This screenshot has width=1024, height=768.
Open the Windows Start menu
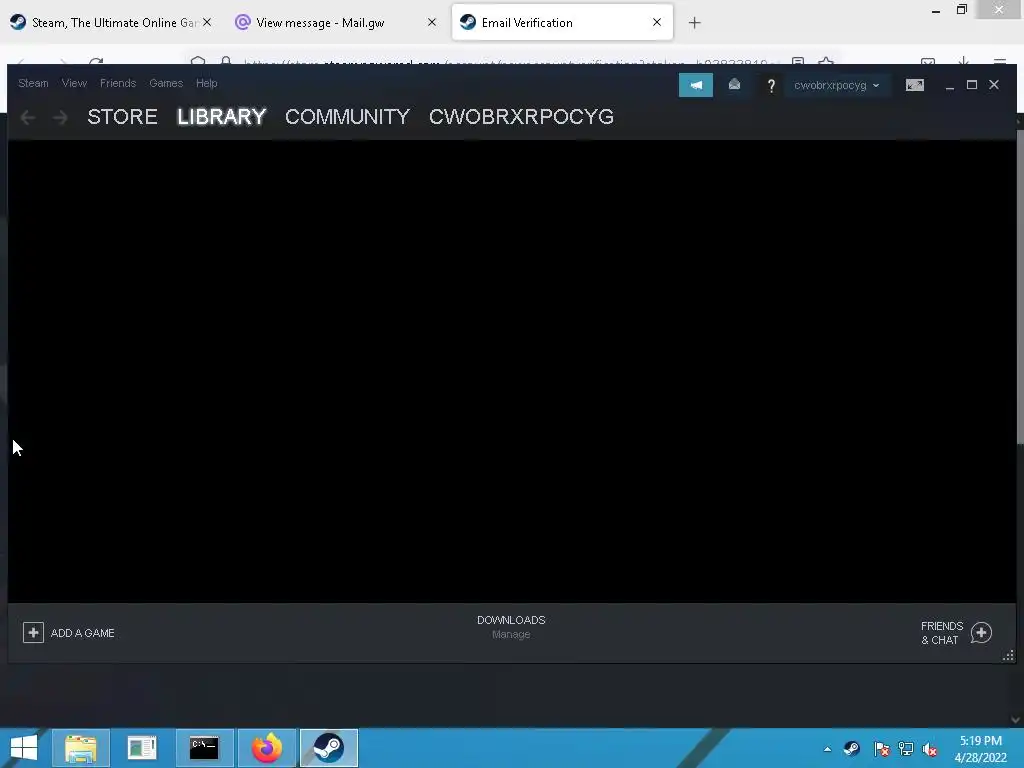point(24,748)
